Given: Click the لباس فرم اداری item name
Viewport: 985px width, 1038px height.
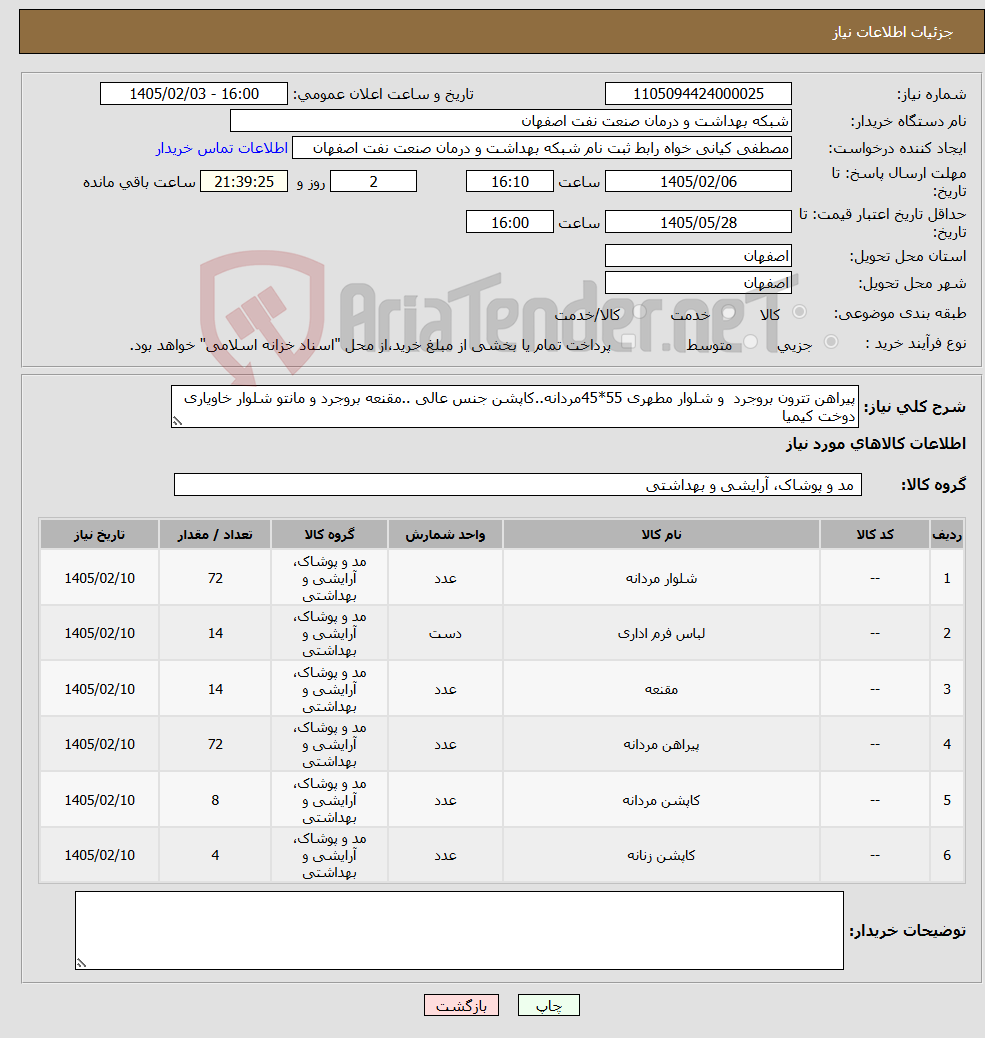Looking at the screenshot, I should pyautogui.click(x=661, y=634).
